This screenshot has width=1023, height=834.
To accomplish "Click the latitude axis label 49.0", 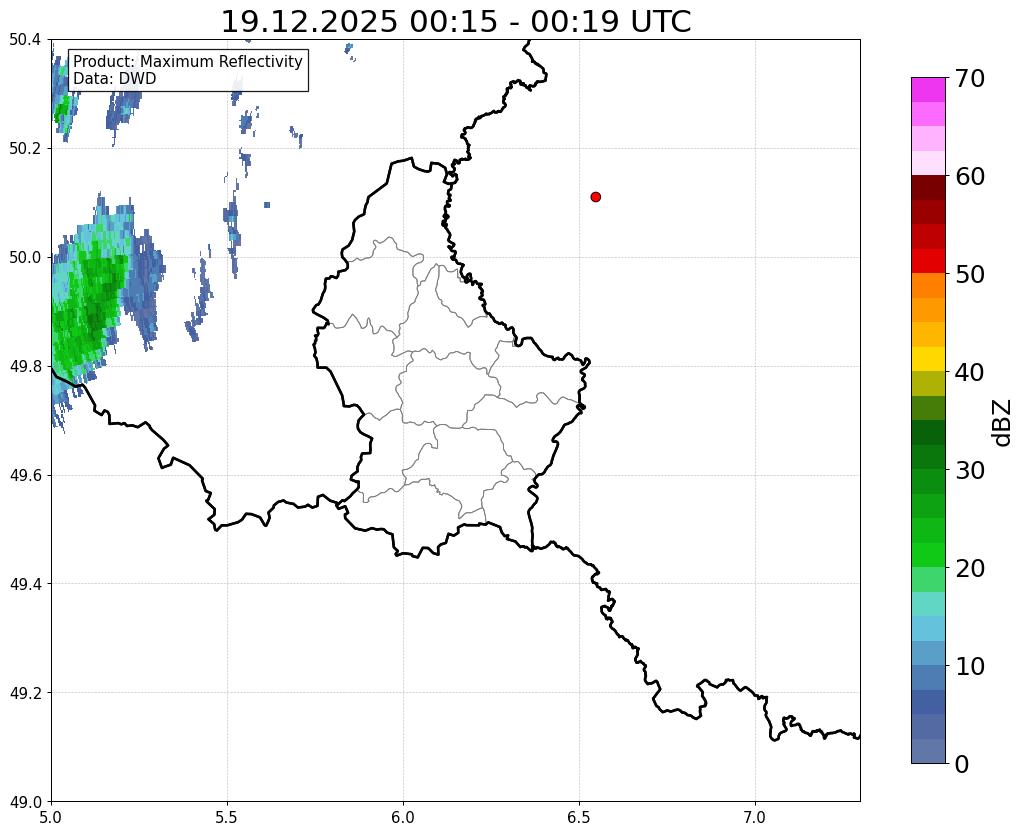I will pyautogui.click(x=25, y=801).
